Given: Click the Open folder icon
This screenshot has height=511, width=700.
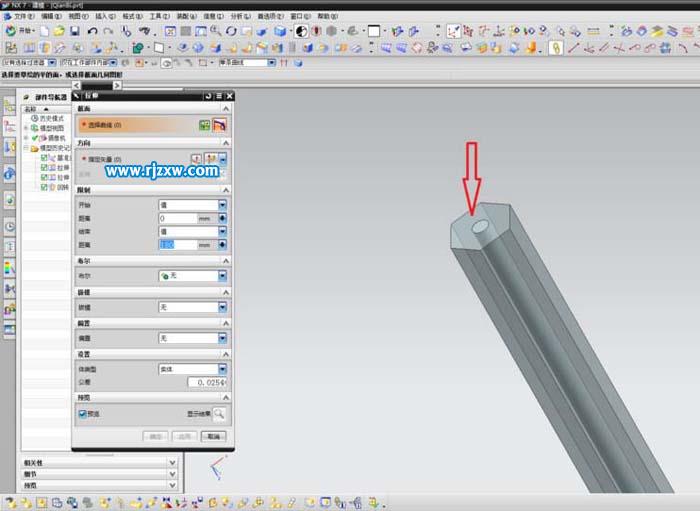Looking at the screenshot, I should (x=60, y=31).
